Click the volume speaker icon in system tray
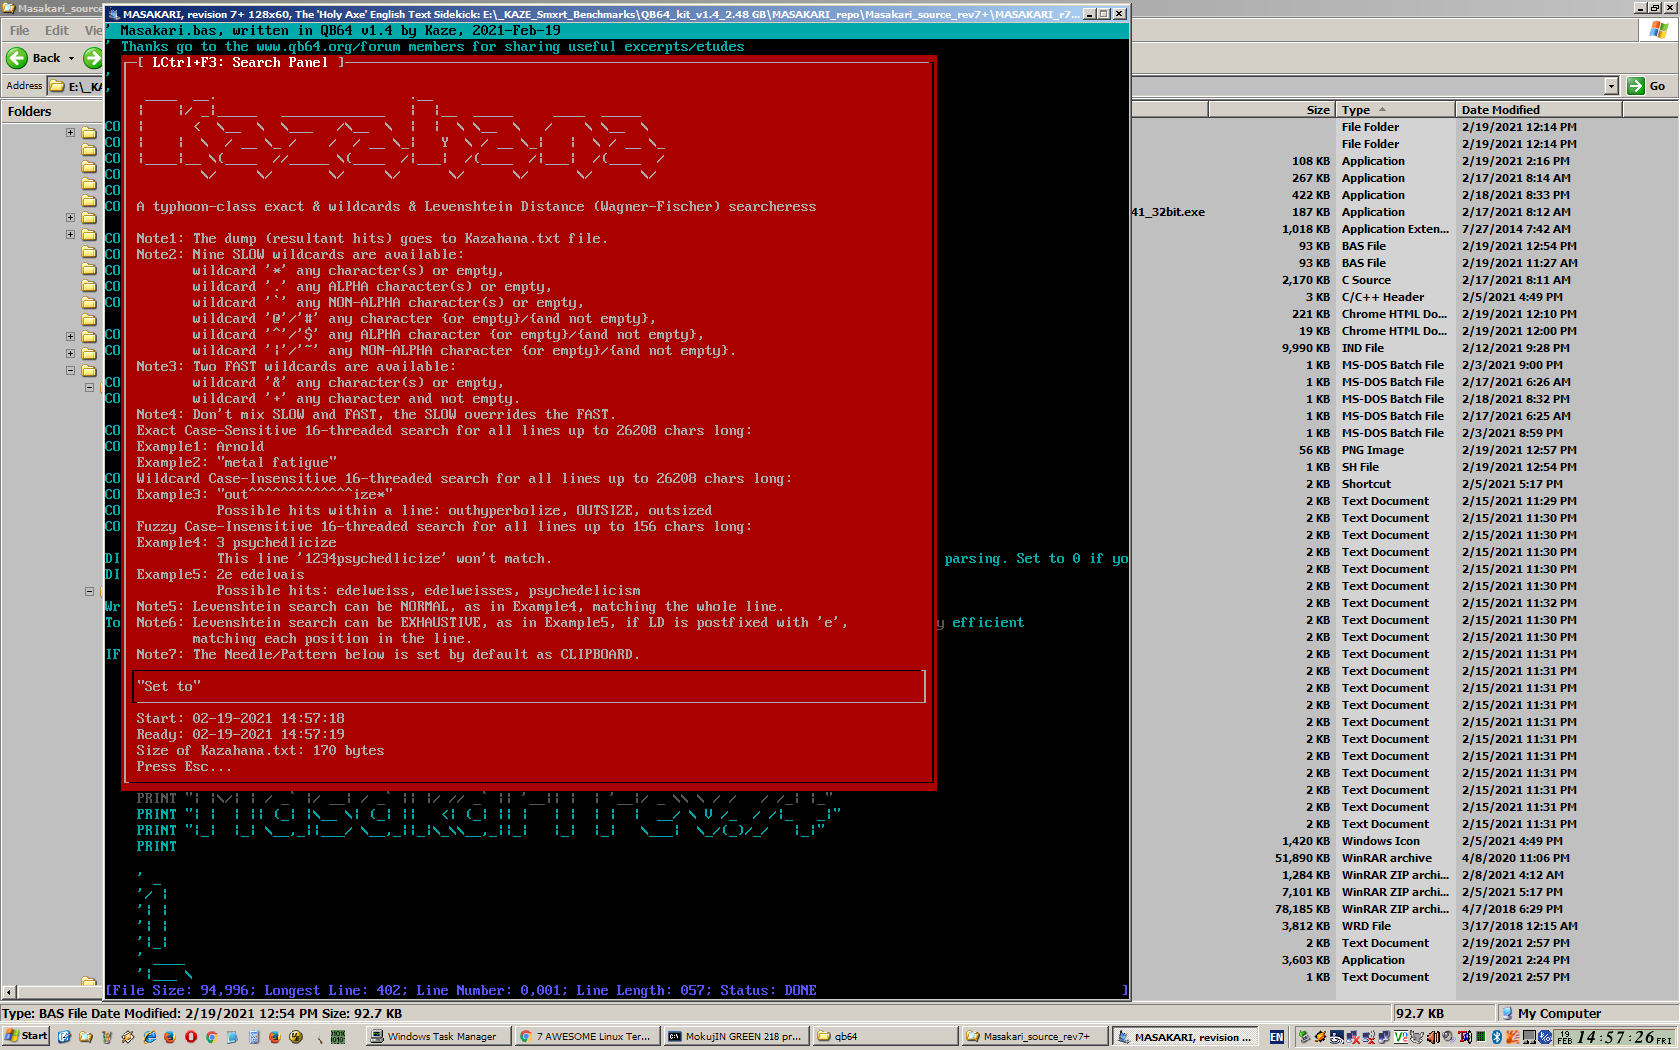This screenshot has height=1050, width=1680. tap(1433, 1037)
